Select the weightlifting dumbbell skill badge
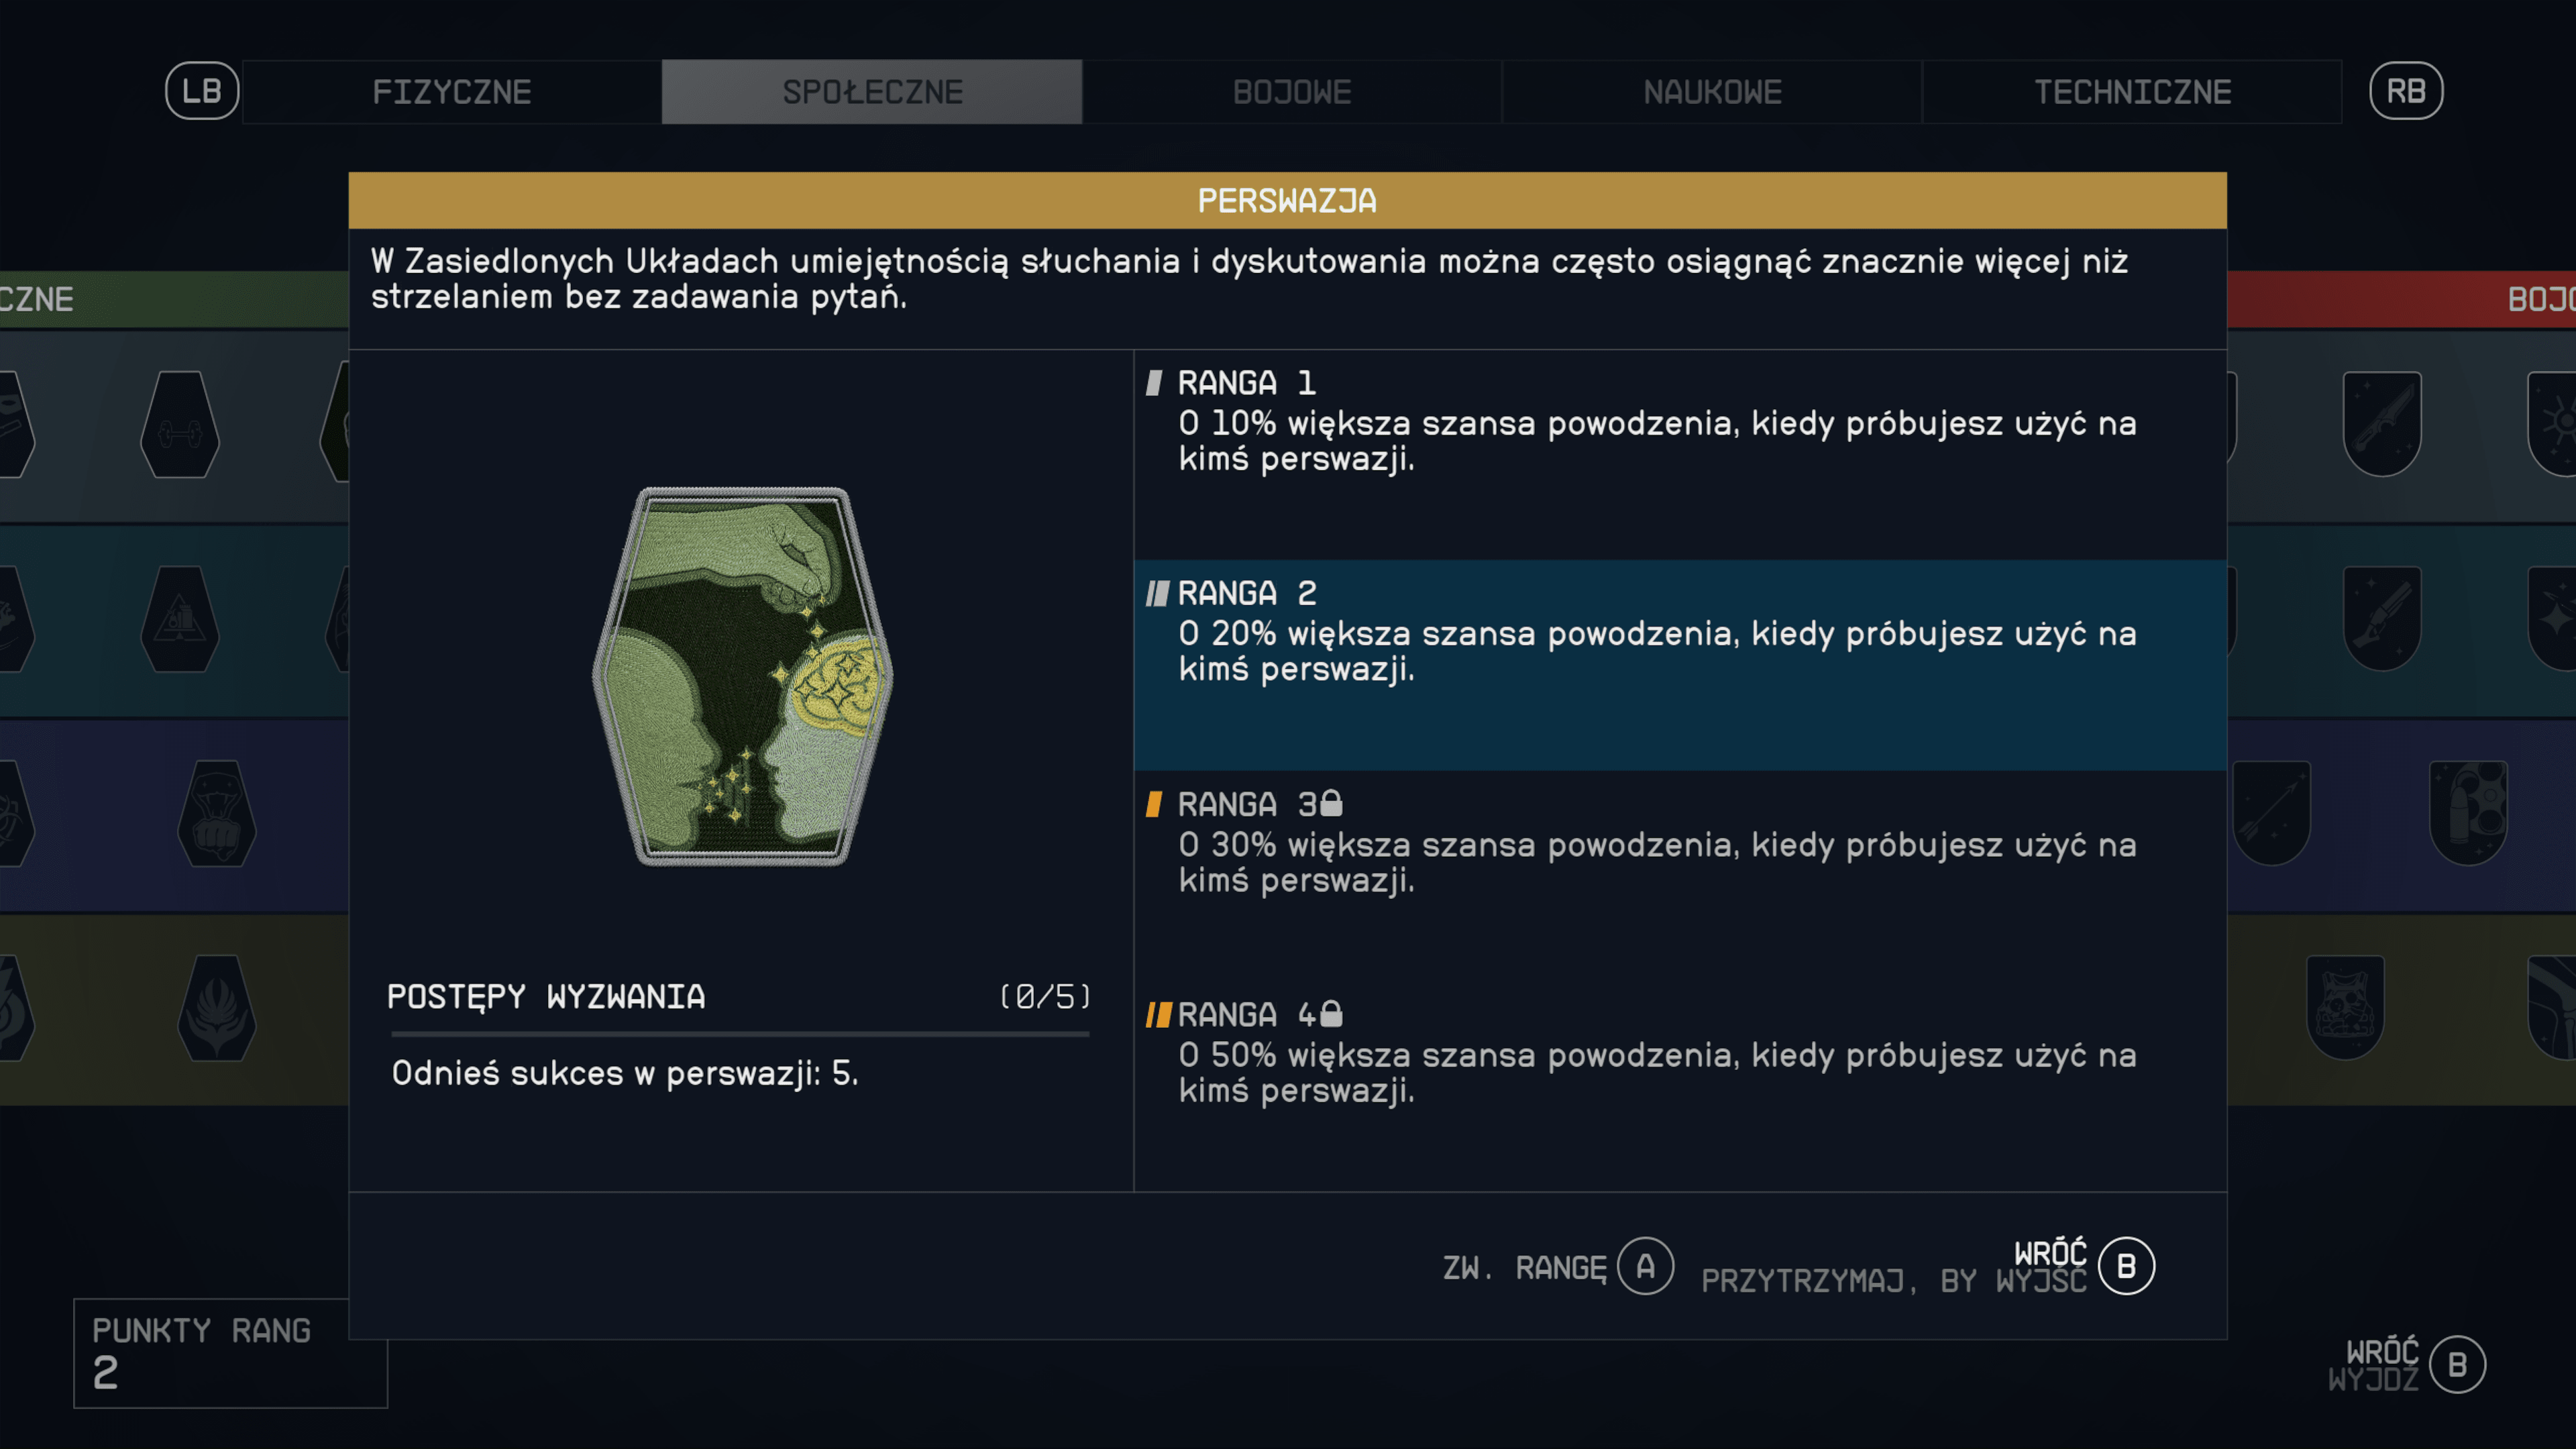Viewport: 2576px width, 1449px height. 180,424
